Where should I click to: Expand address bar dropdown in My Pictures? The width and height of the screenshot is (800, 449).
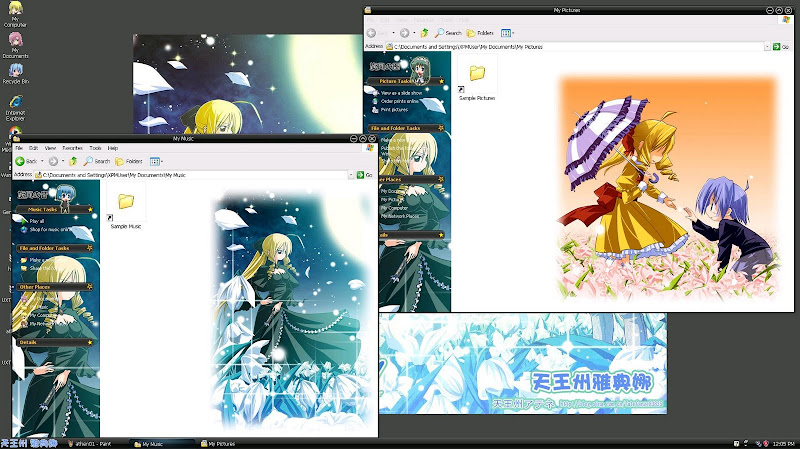(767, 46)
